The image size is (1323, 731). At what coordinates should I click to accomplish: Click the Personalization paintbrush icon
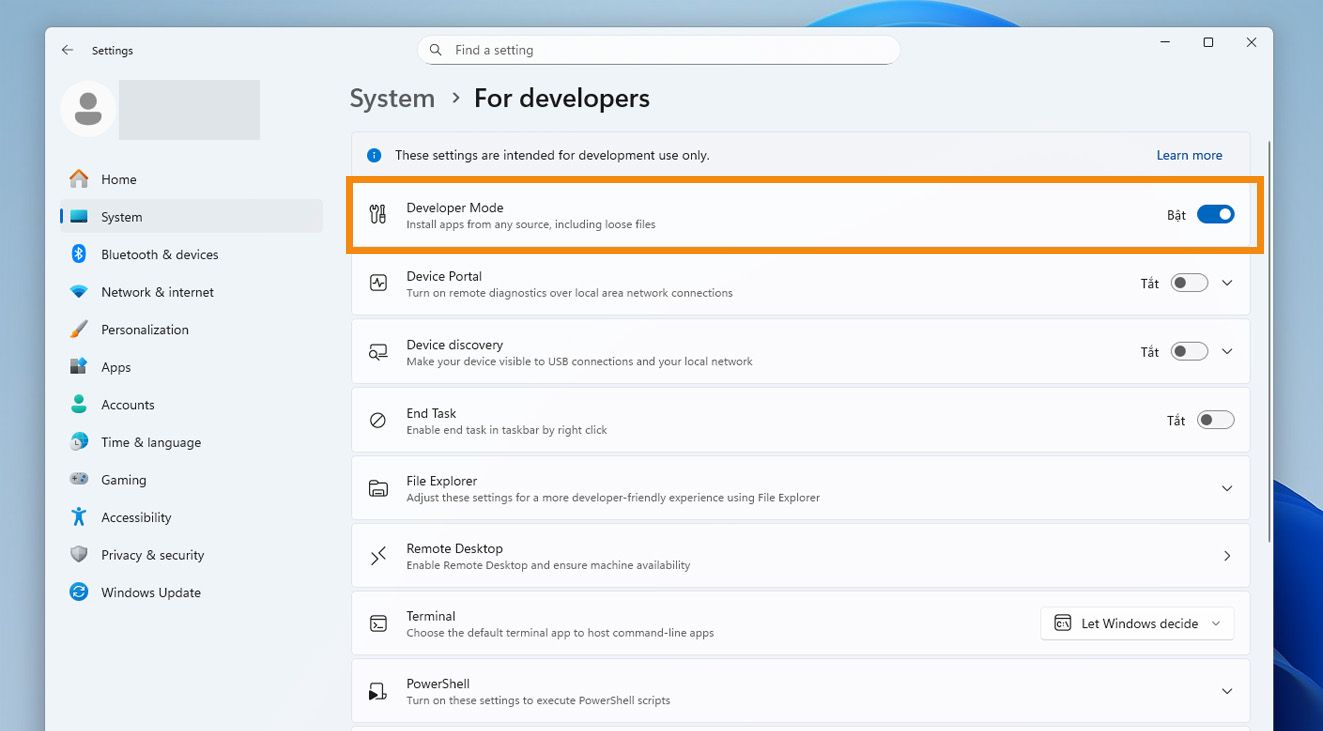pos(79,329)
